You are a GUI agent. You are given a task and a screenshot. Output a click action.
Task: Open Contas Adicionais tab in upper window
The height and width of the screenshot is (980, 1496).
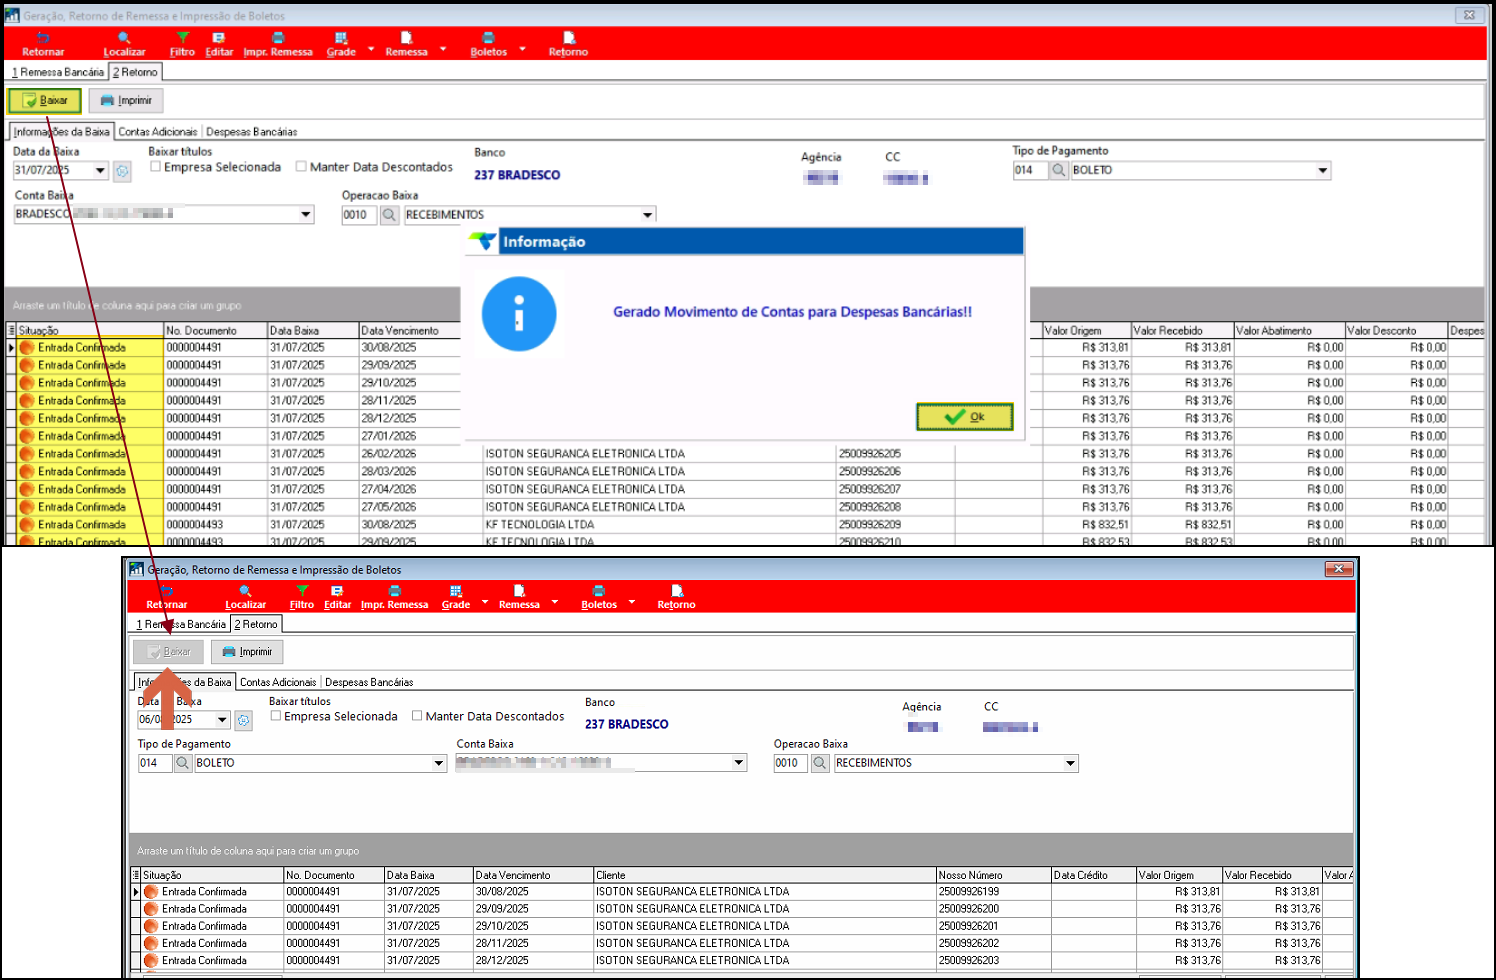coord(158,132)
